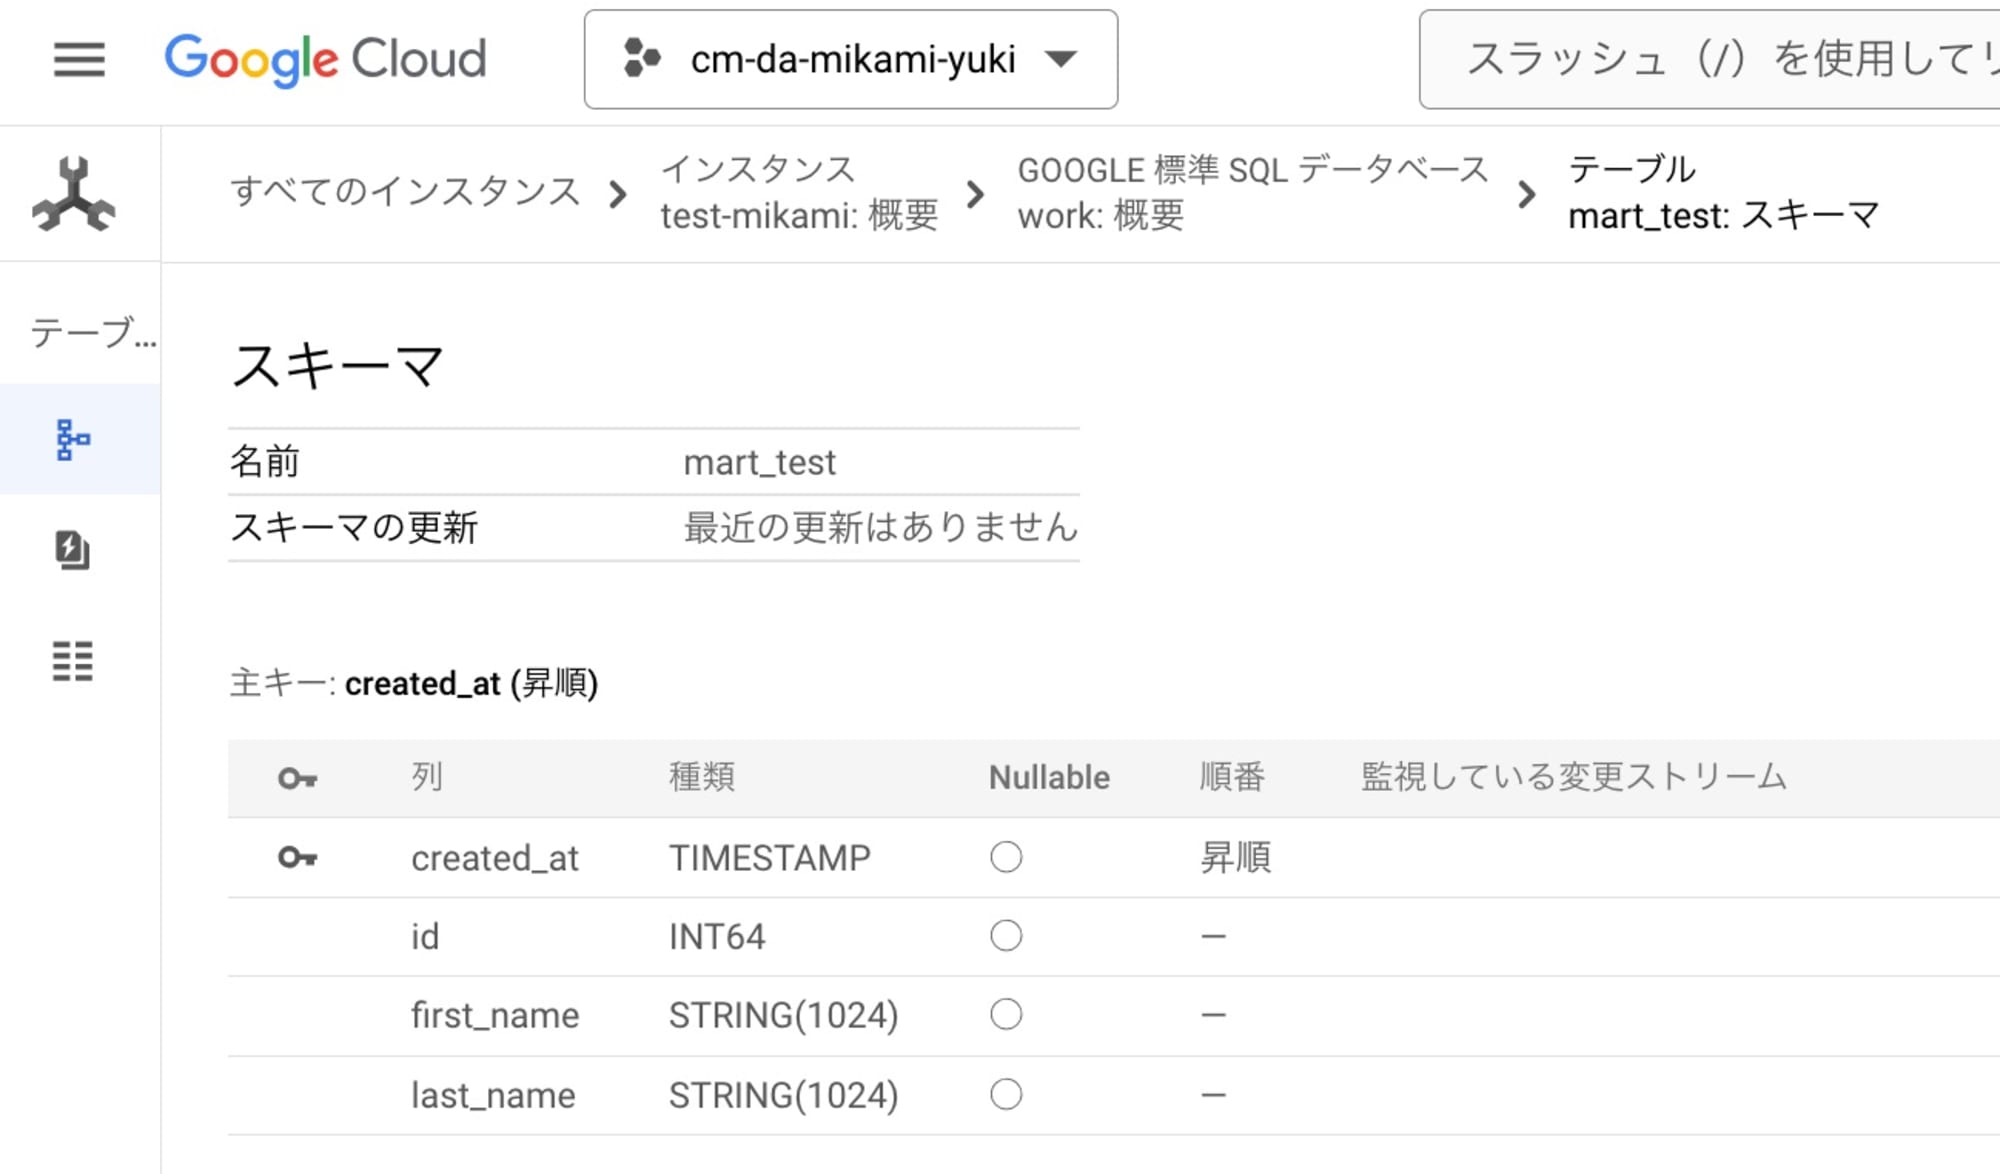Click the 主キー created_at (昇順) label
Screen dimensions: 2000x1174
pyautogui.click(x=414, y=684)
